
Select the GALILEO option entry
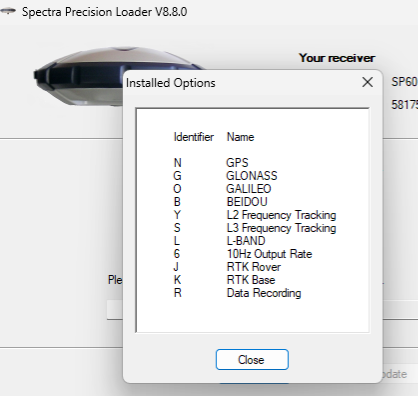point(249,189)
